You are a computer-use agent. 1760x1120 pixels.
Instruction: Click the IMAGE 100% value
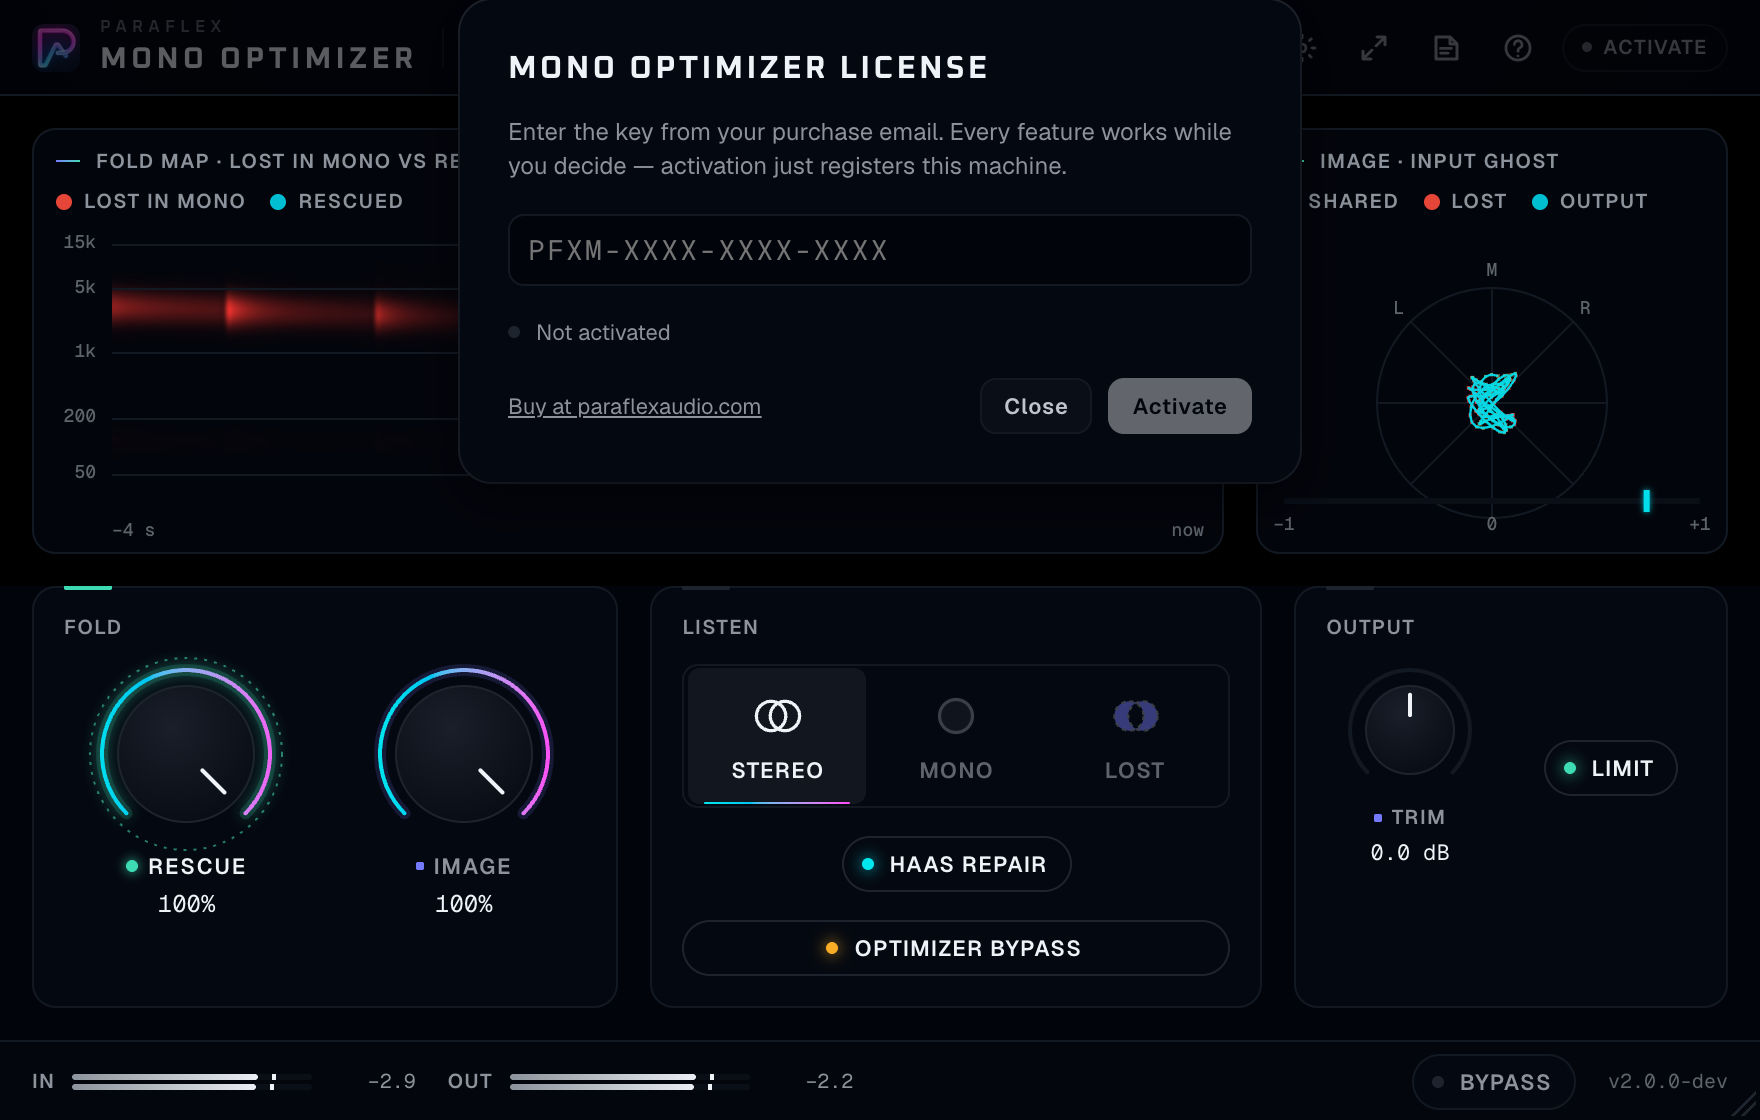click(x=464, y=904)
